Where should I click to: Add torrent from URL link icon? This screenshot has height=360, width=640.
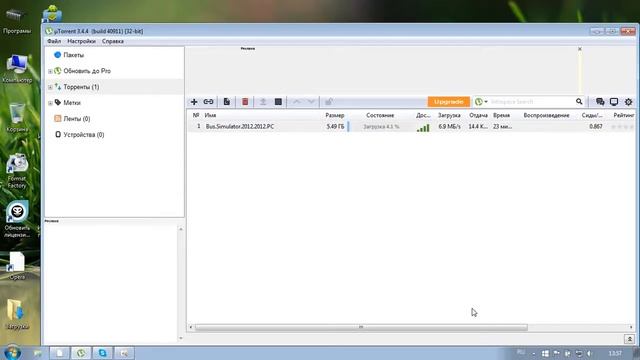pyautogui.click(x=208, y=102)
